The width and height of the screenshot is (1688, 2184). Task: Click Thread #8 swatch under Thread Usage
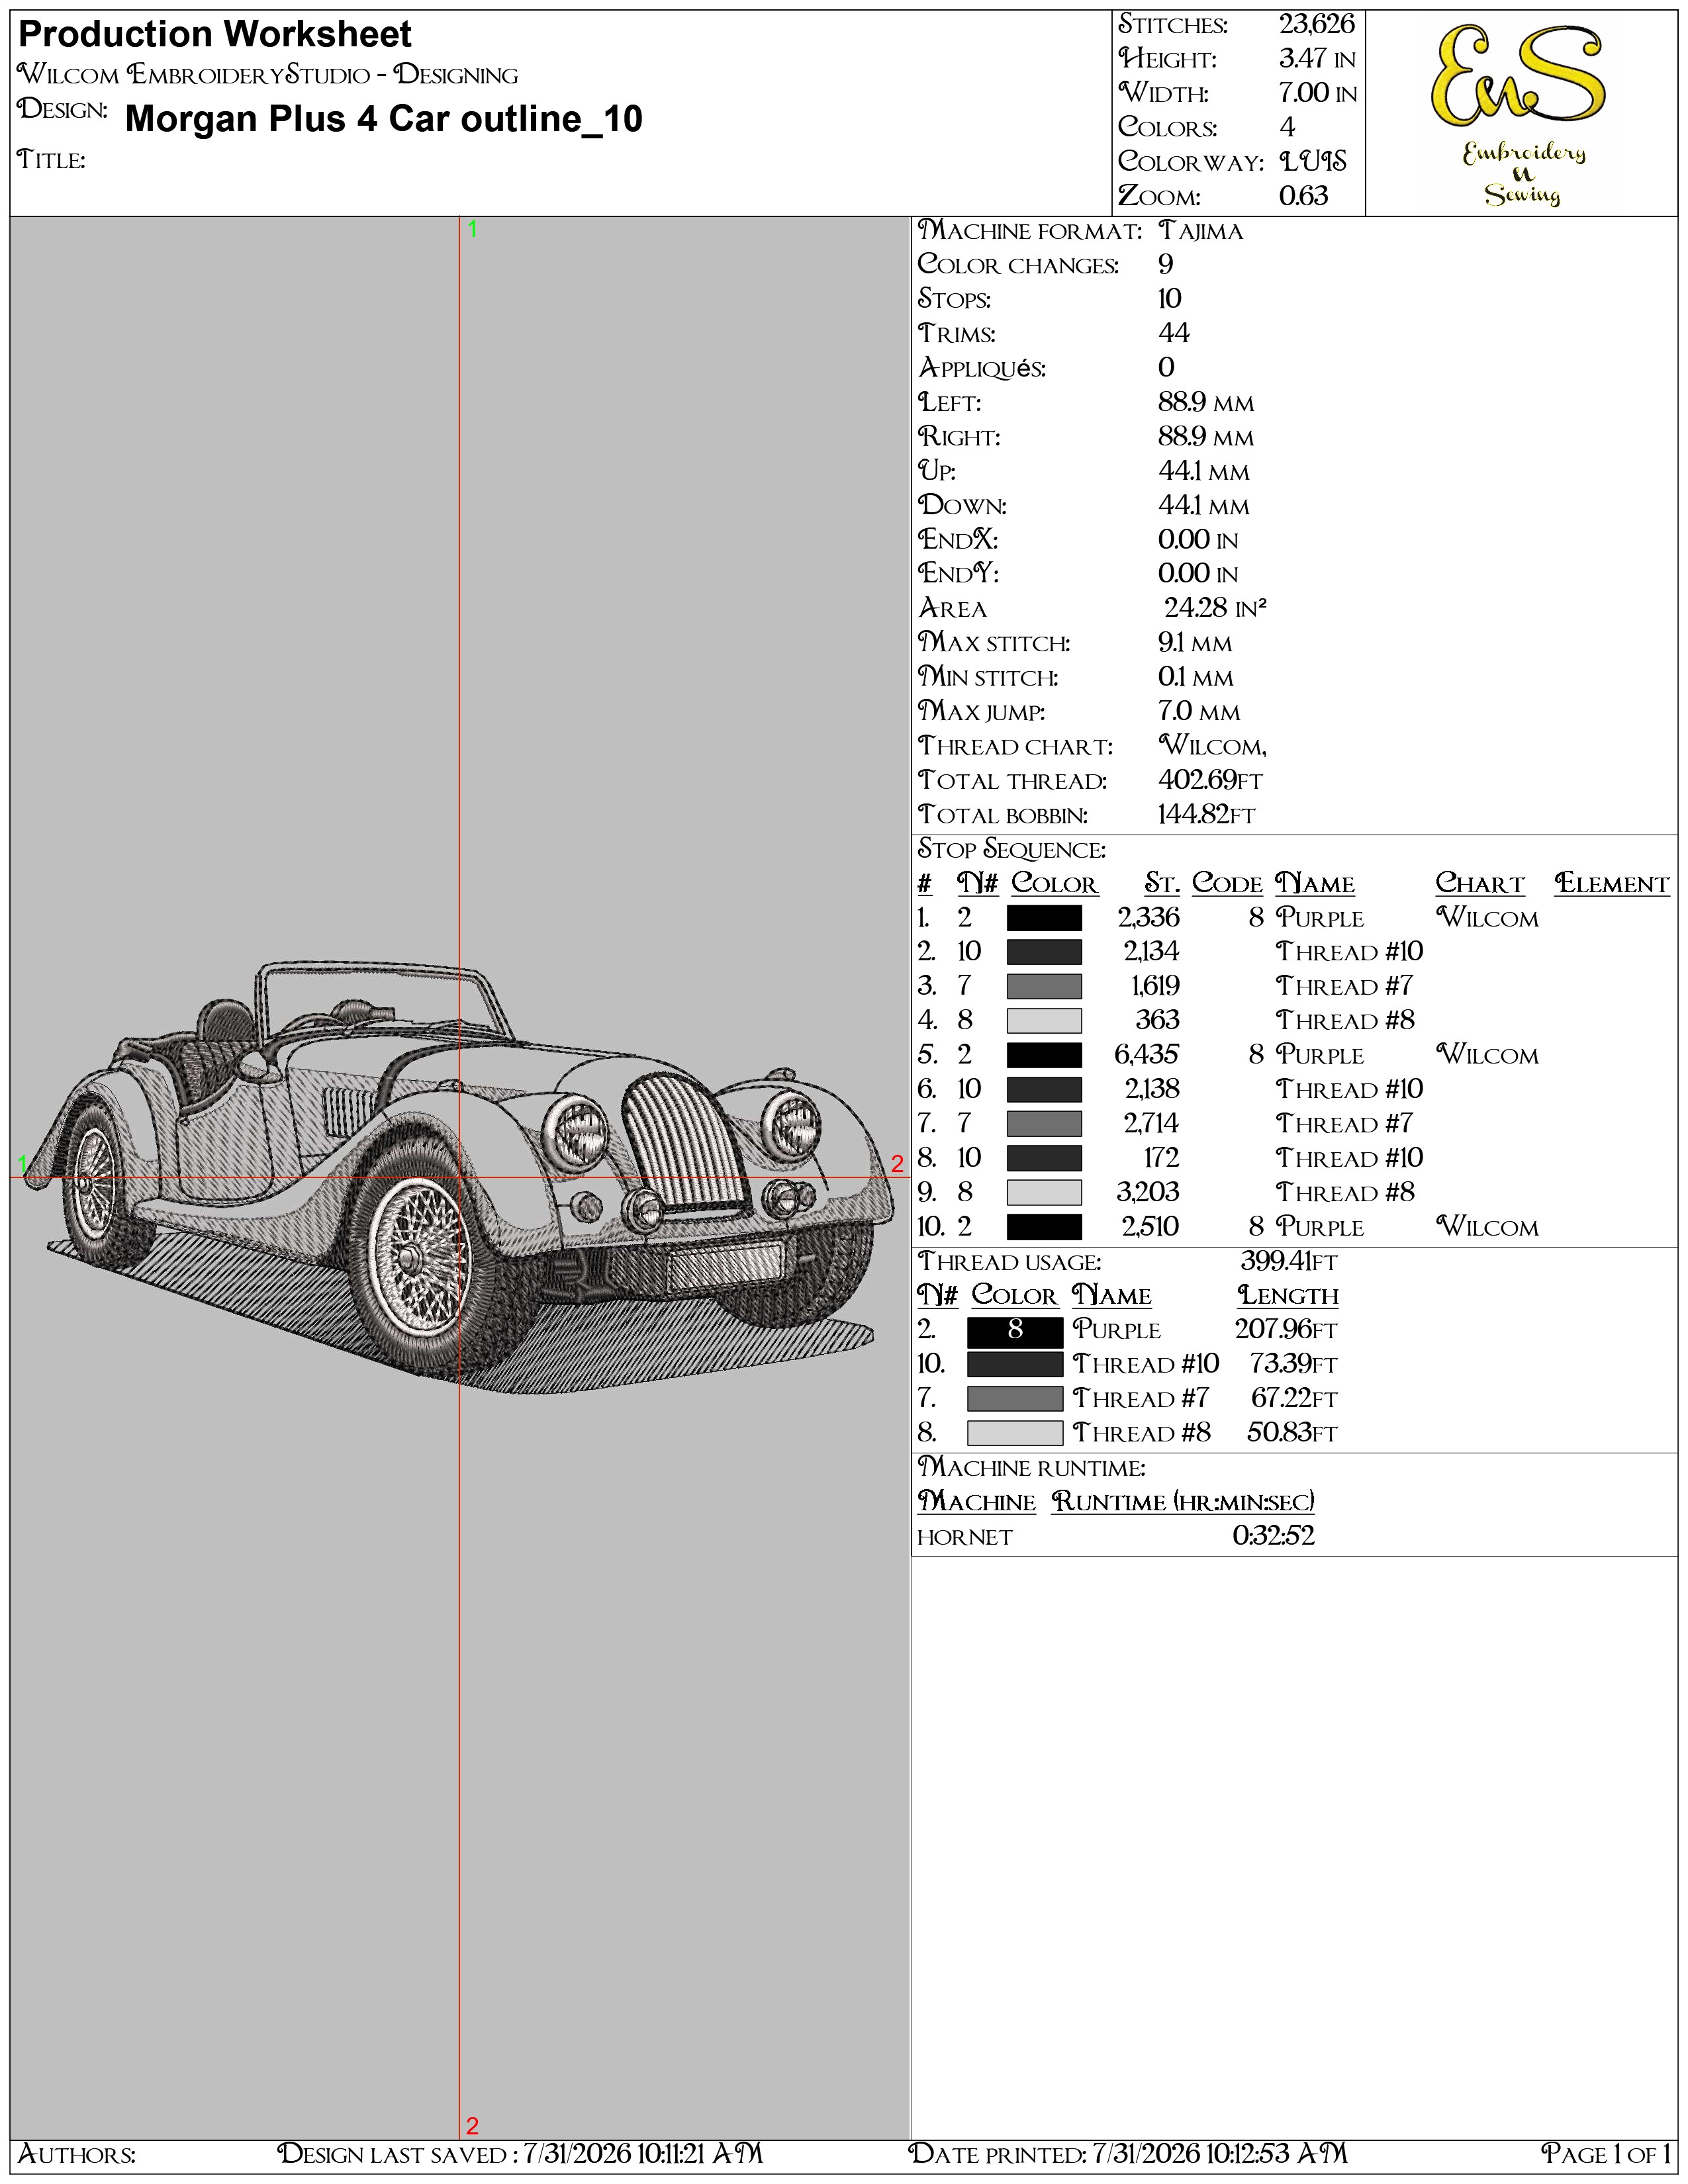click(1015, 1433)
